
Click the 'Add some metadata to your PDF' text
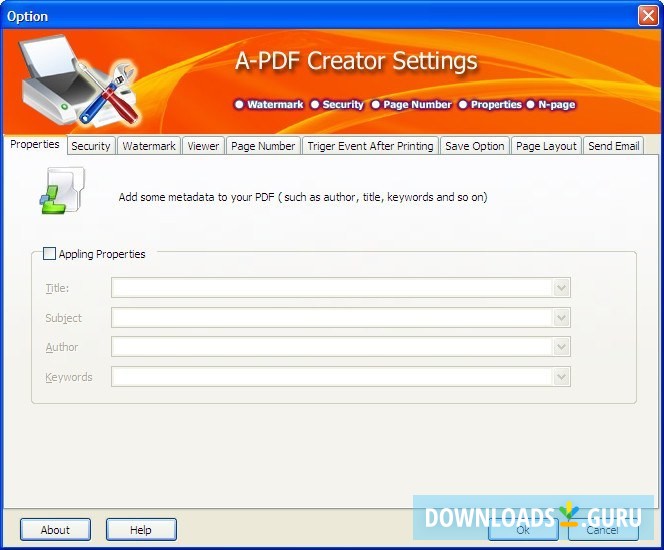(303, 197)
